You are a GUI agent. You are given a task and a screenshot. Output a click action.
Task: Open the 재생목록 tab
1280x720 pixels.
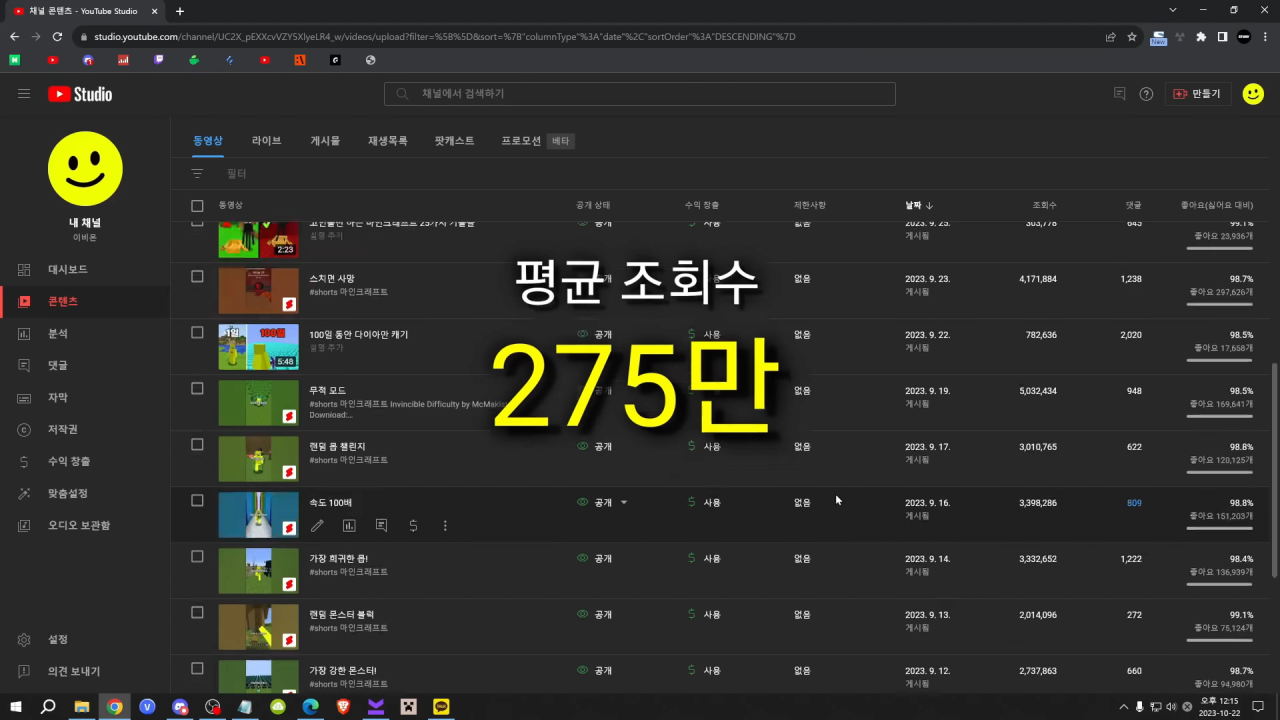click(387, 141)
